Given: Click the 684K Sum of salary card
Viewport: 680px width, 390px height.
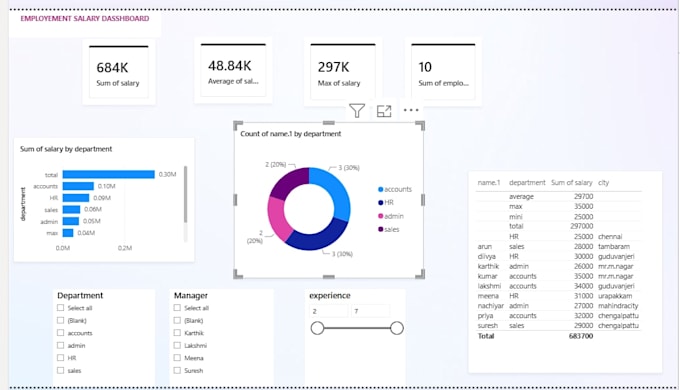Looking at the screenshot, I should click(119, 72).
